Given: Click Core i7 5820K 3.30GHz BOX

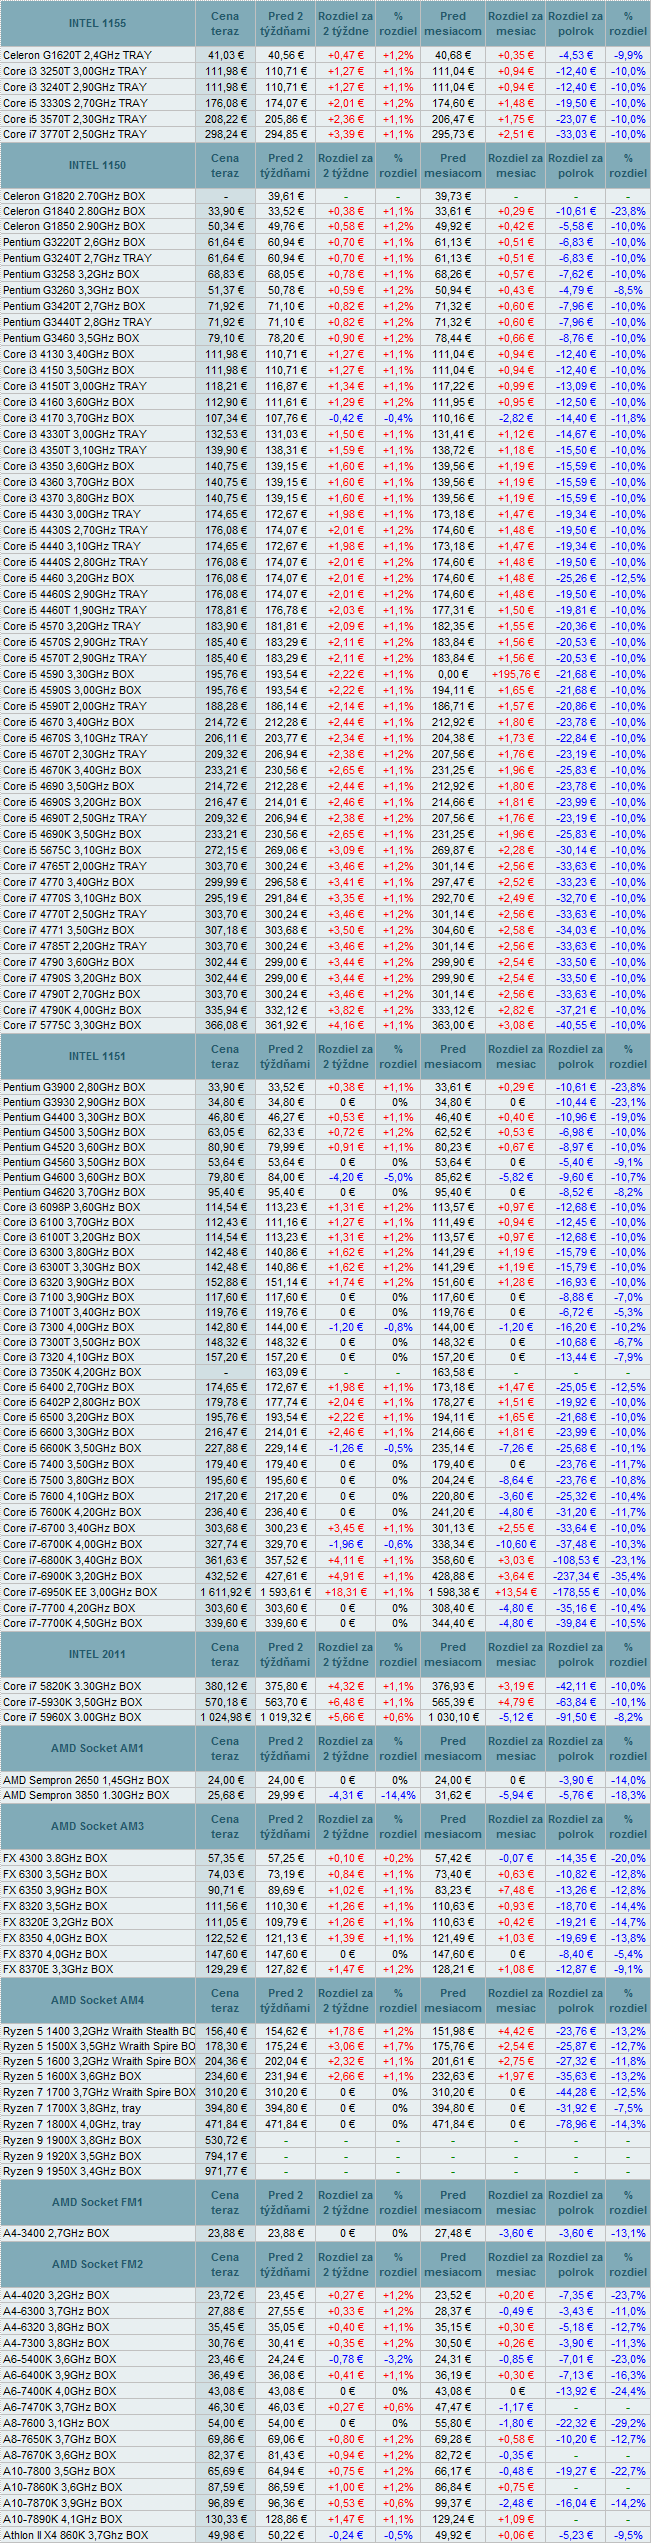Looking at the screenshot, I should [x=71, y=1686].
